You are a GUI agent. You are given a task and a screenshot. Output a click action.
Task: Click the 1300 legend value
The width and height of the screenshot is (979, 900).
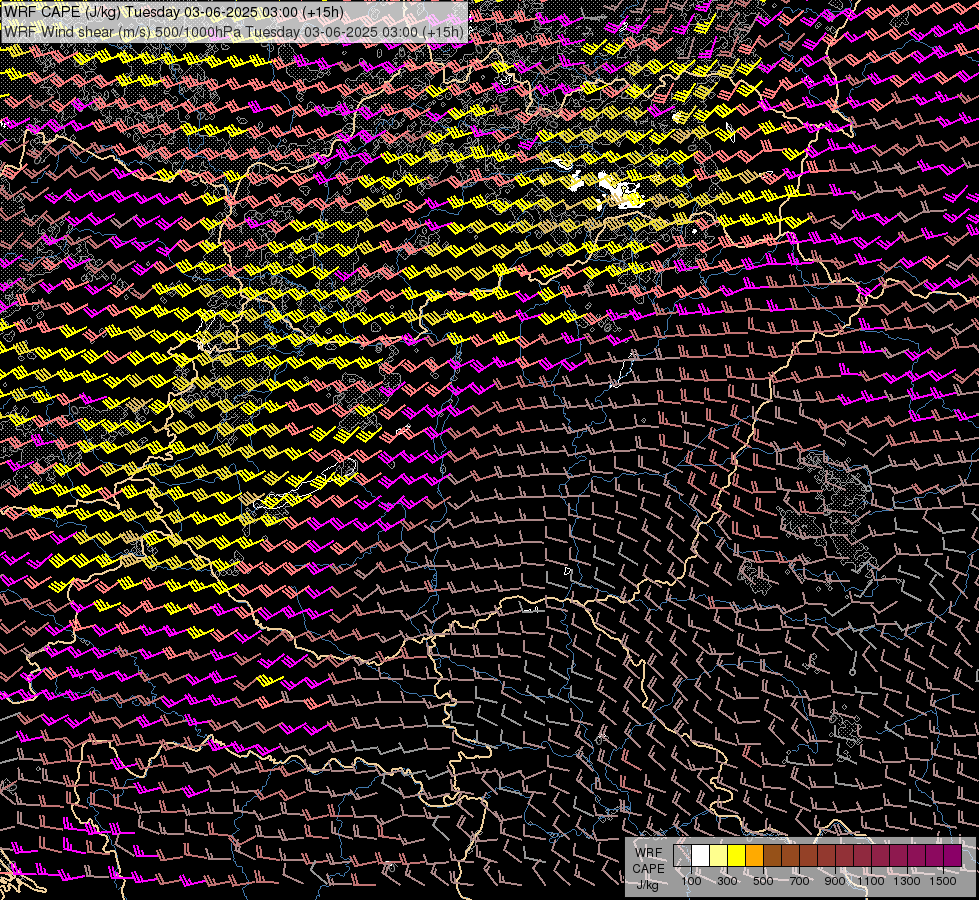click(x=907, y=881)
